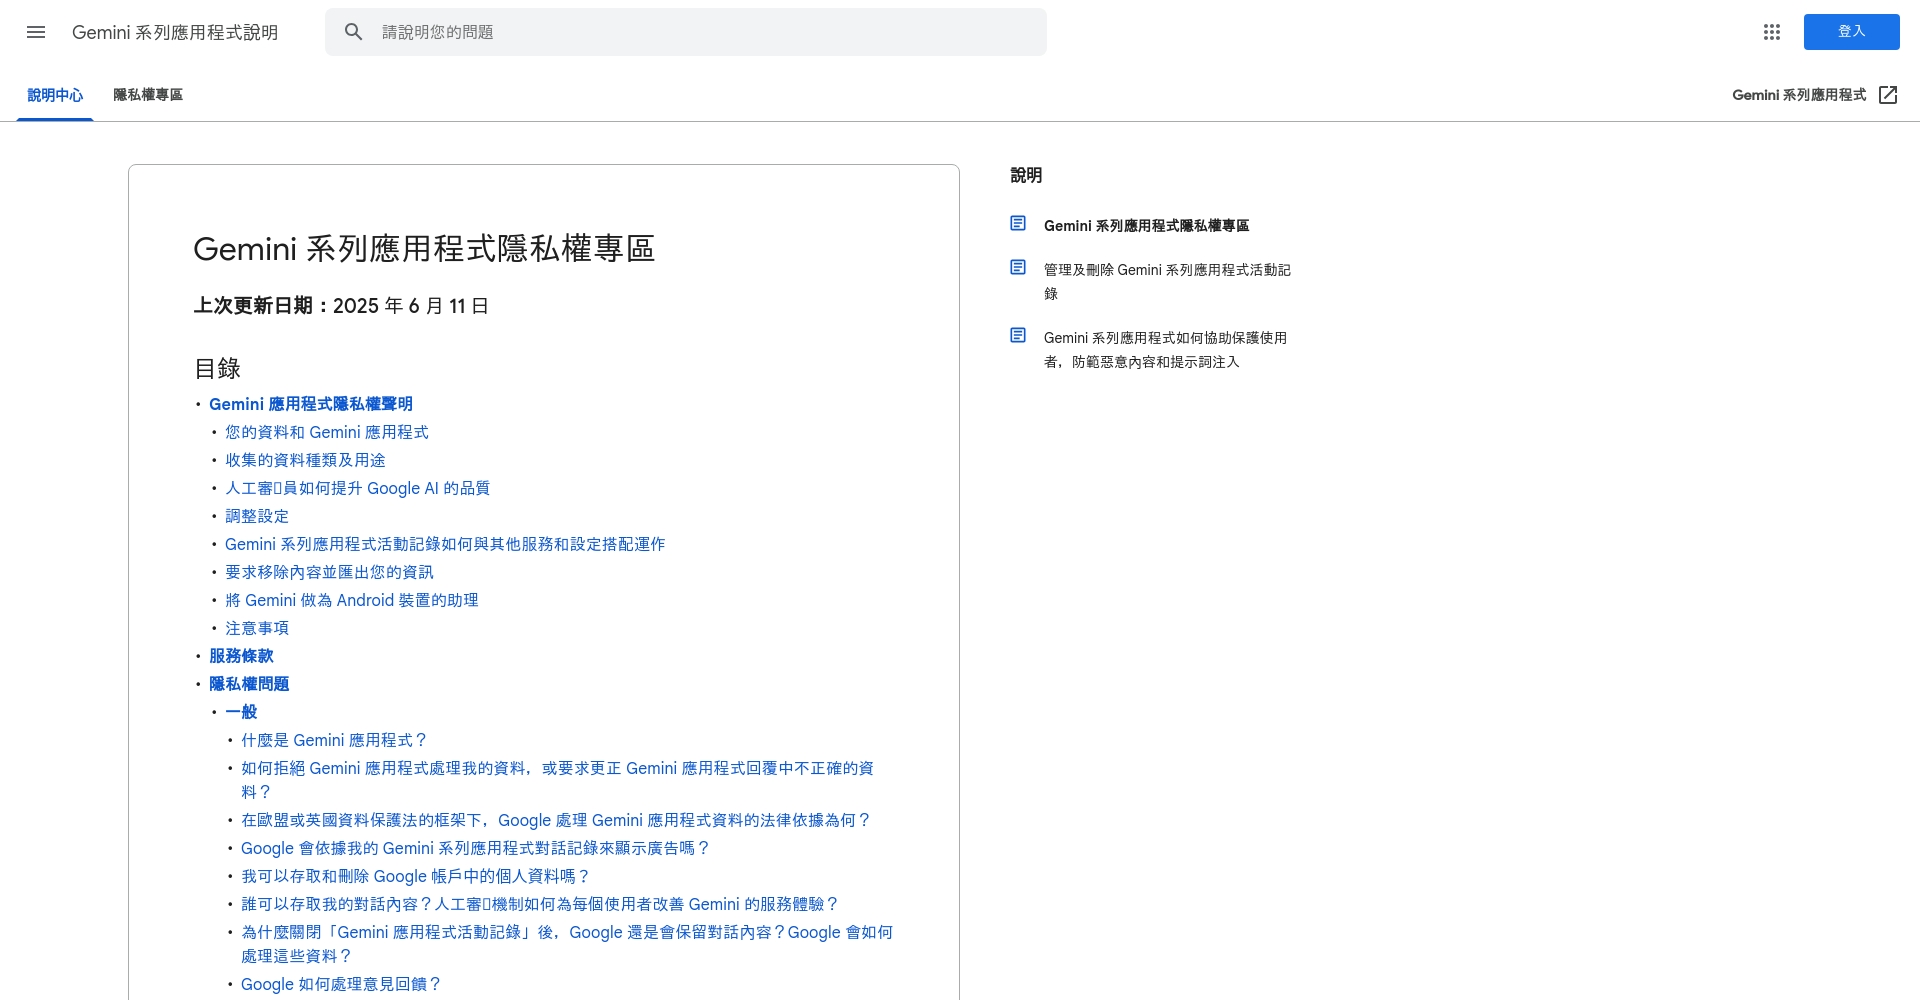Screen dimensions: 1920x1000
Task: Open question 誰可以存取我的對話內容
Action: pos(540,904)
